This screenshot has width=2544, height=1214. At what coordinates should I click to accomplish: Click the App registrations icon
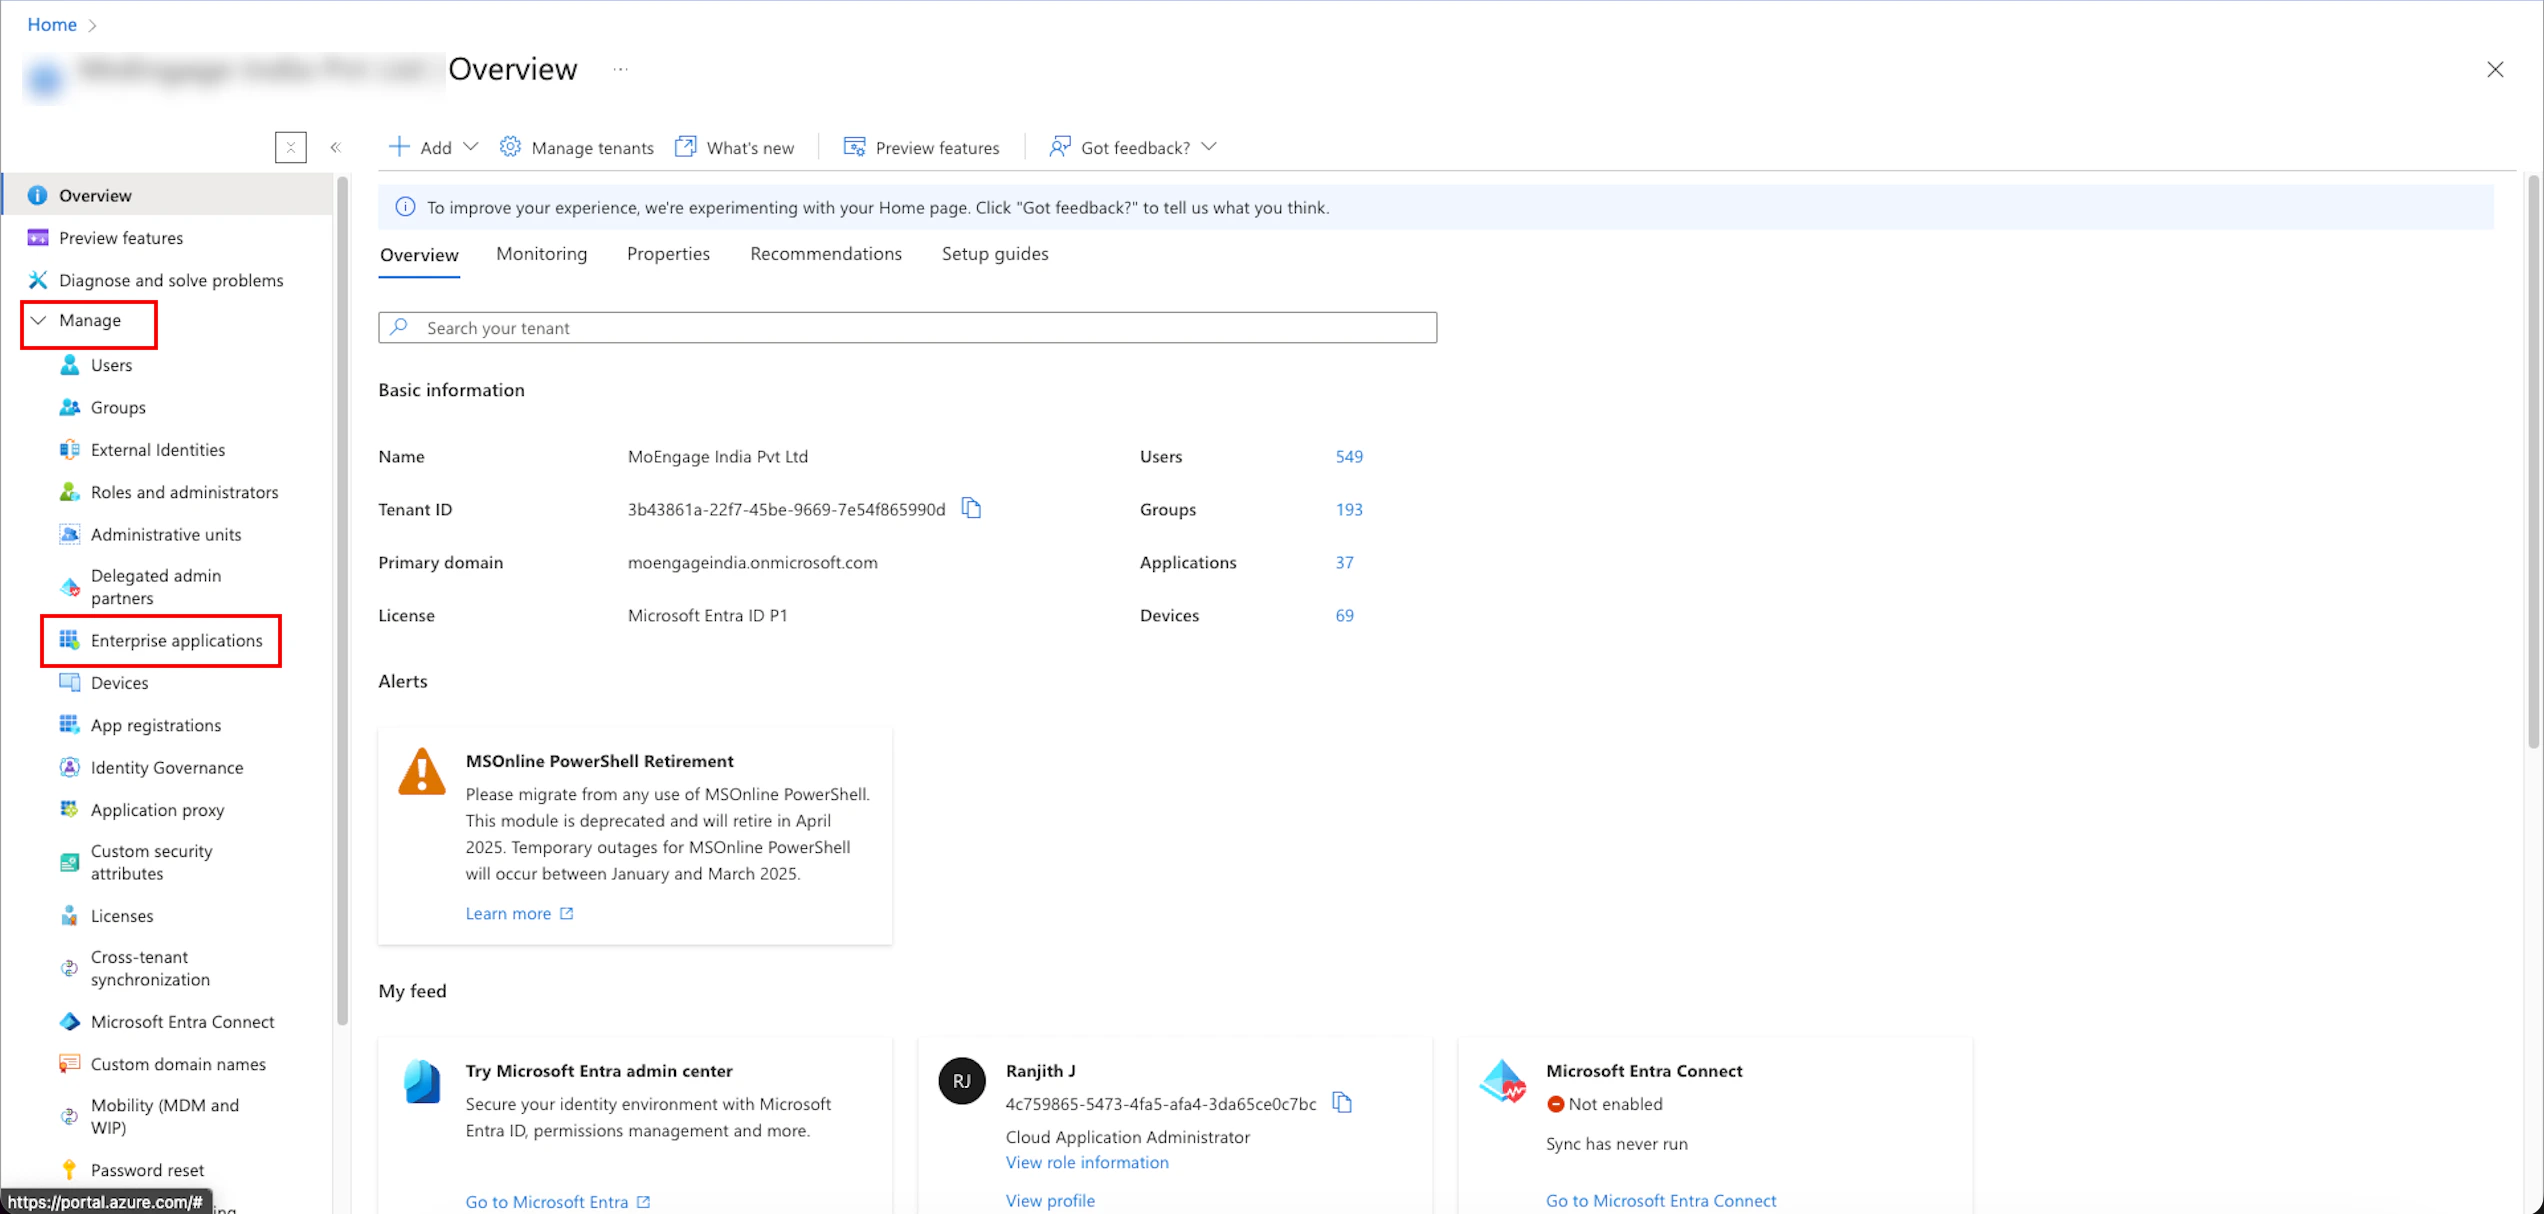coord(69,724)
